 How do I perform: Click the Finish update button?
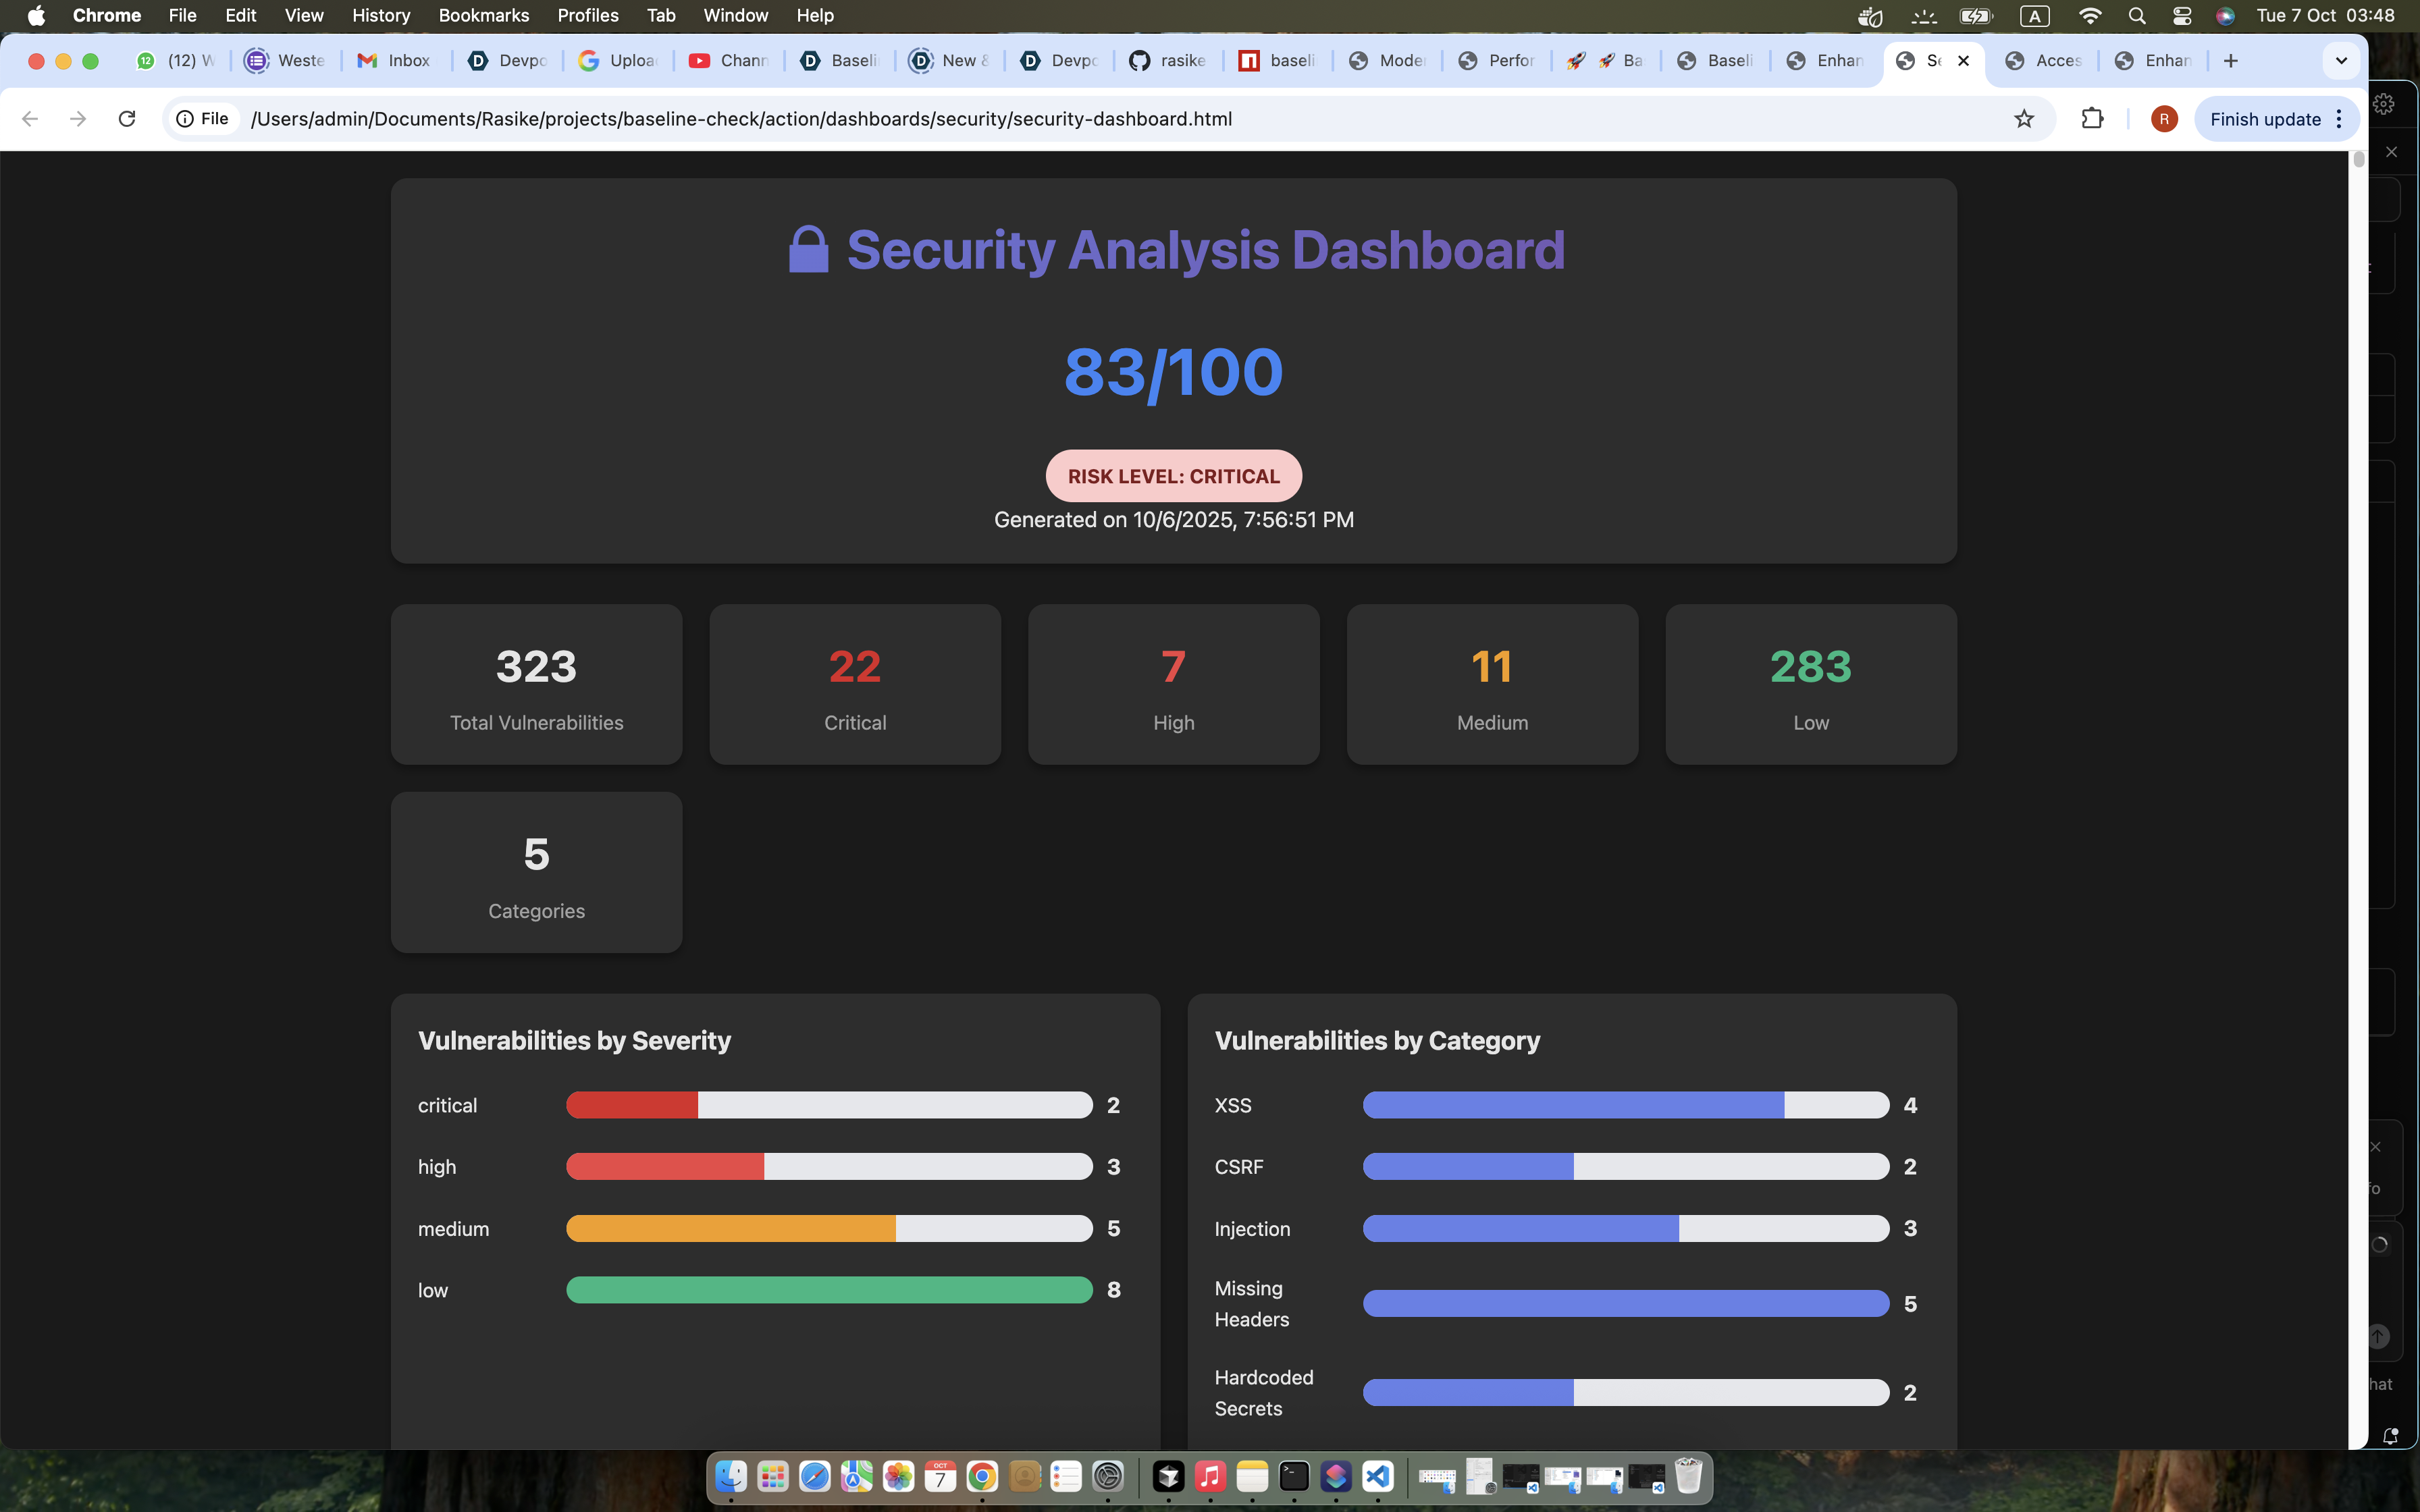point(2264,119)
